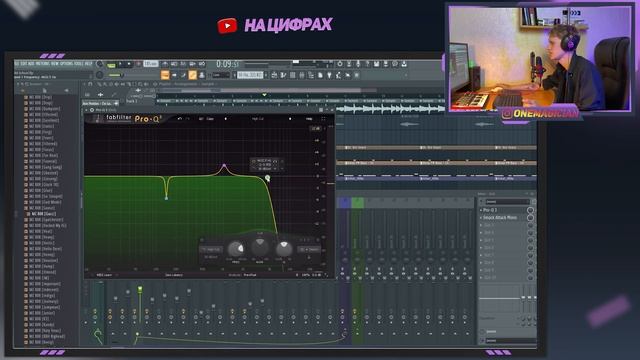Click the GAIN knob in Pro-Q 3
The image size is (640, 360).
pos(260,247)
